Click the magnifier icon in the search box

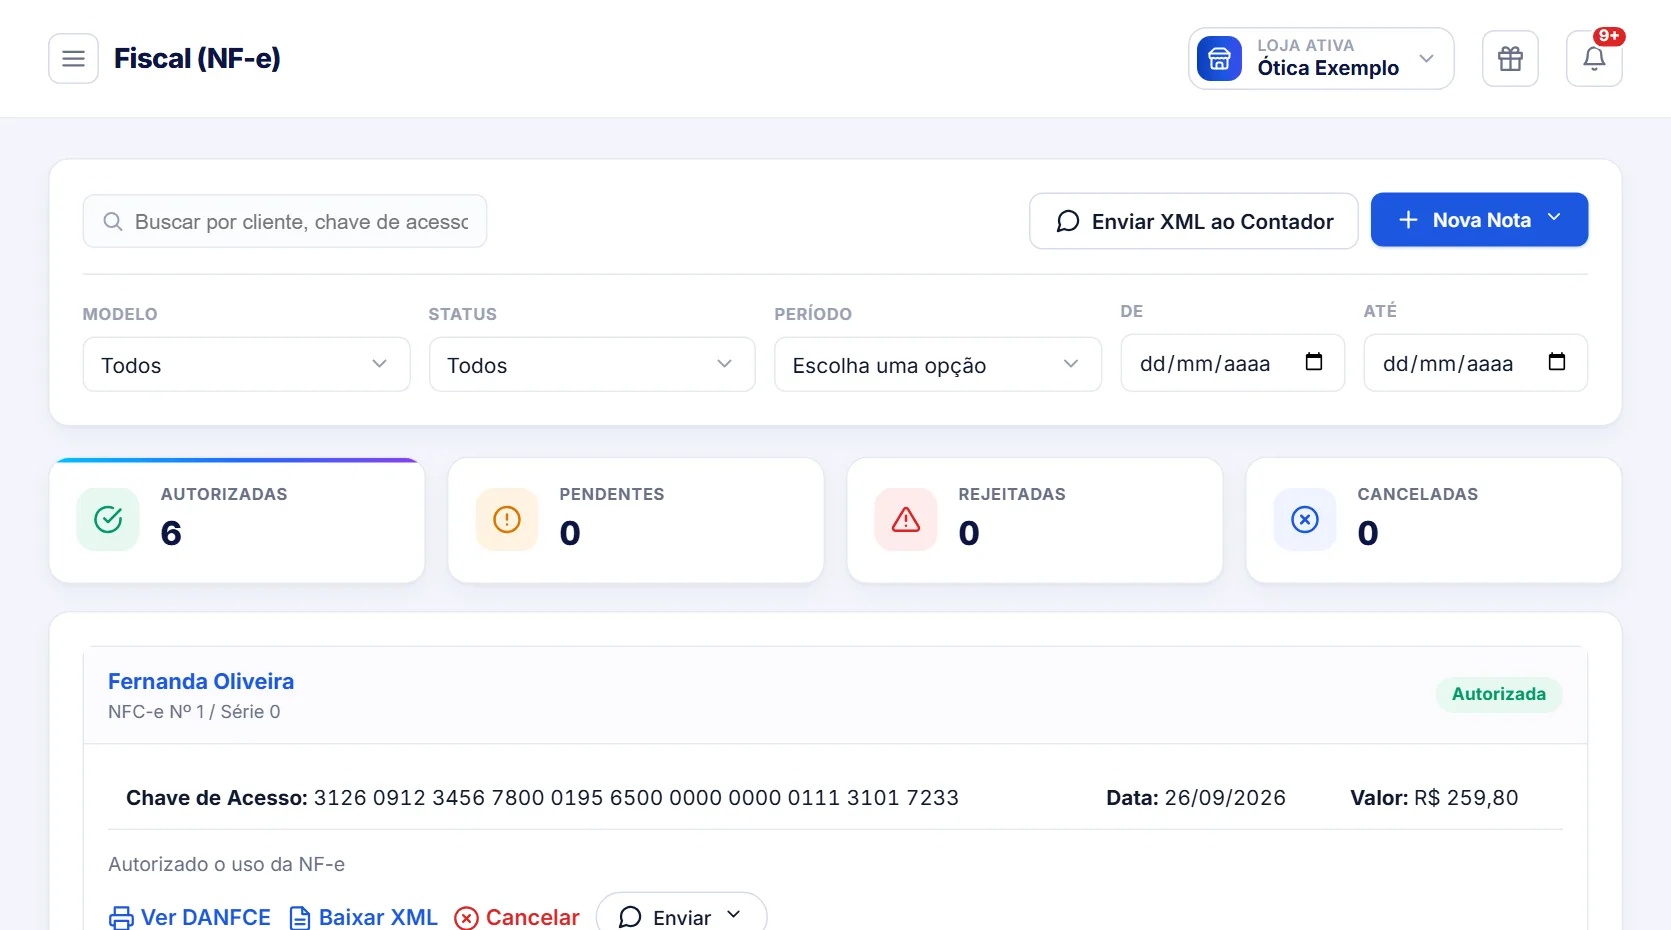(x=113, y=222)
